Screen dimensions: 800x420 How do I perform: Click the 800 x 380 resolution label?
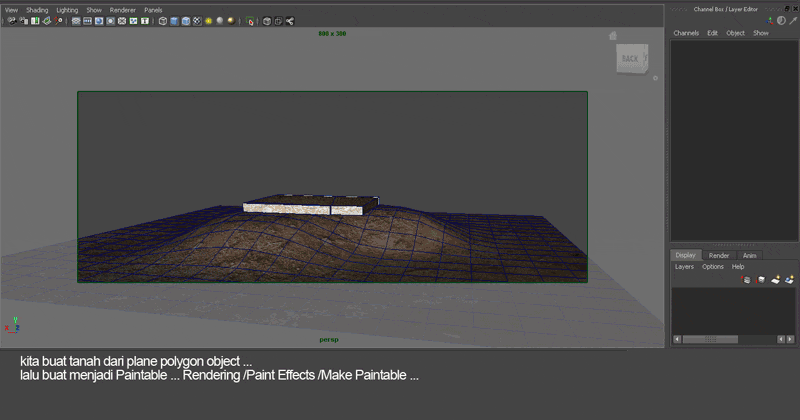point(332,34)
